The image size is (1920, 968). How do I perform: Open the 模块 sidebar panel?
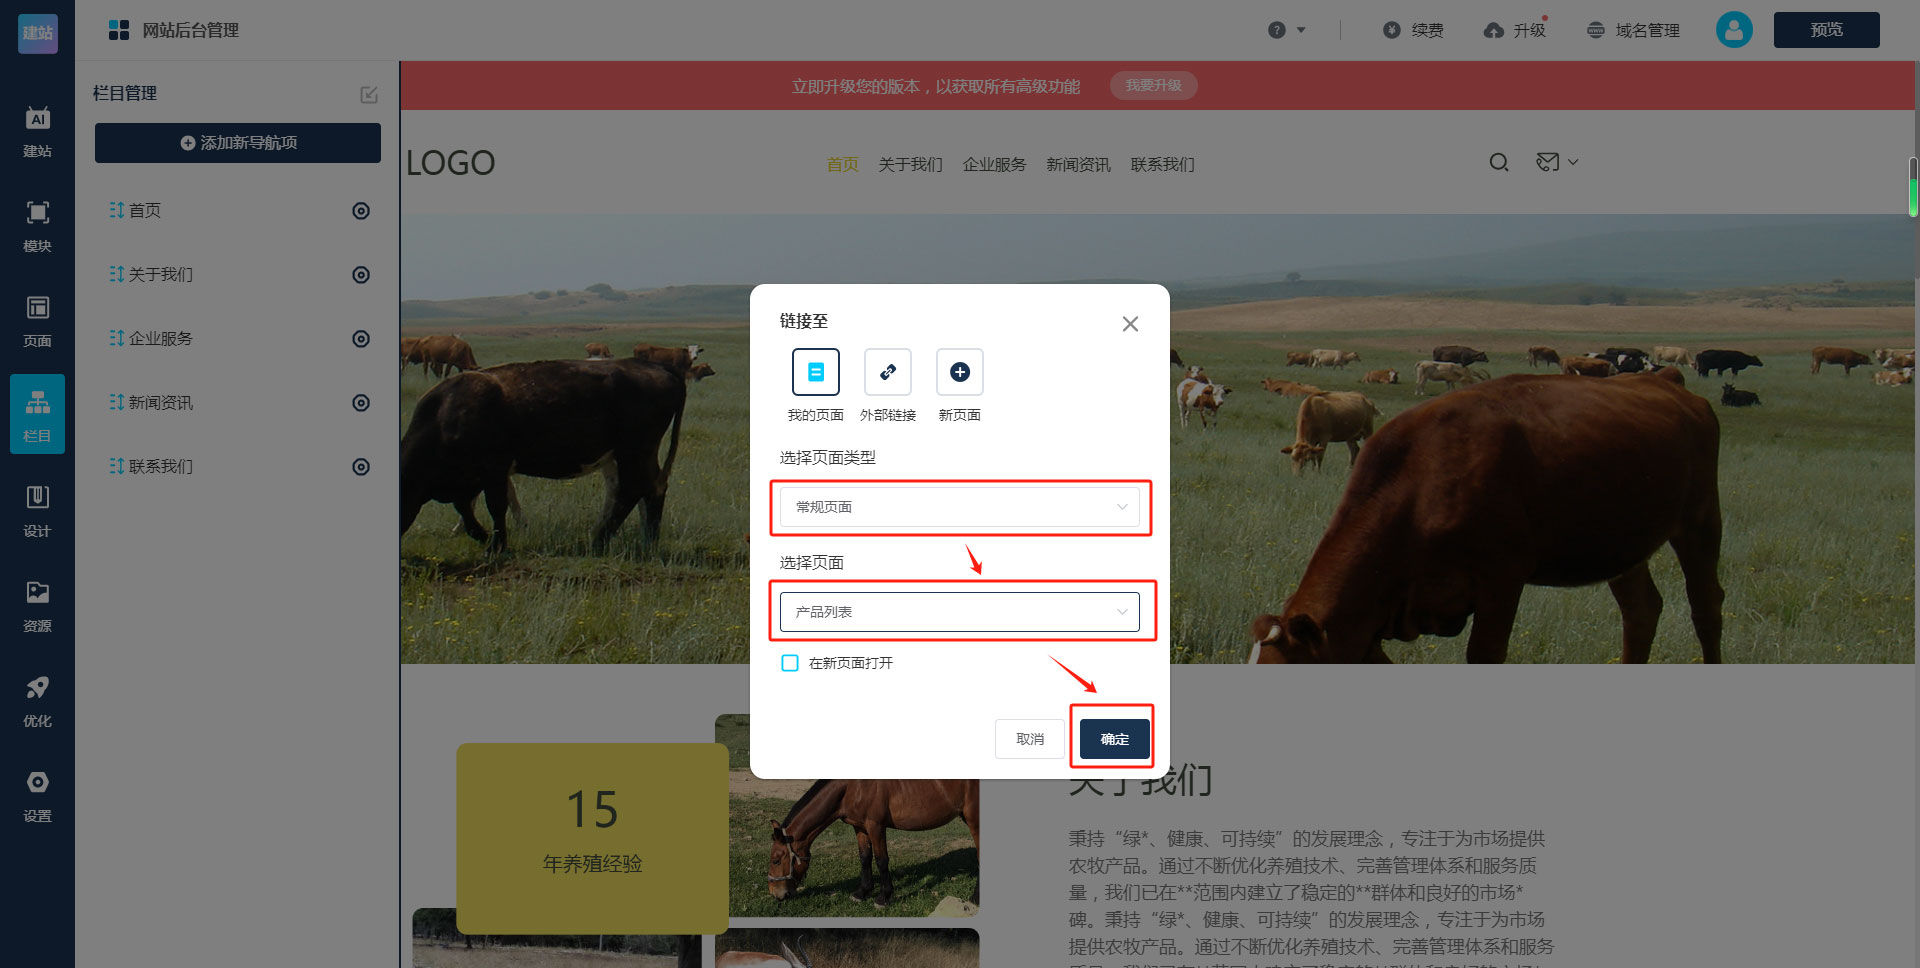tap(38, 227)
